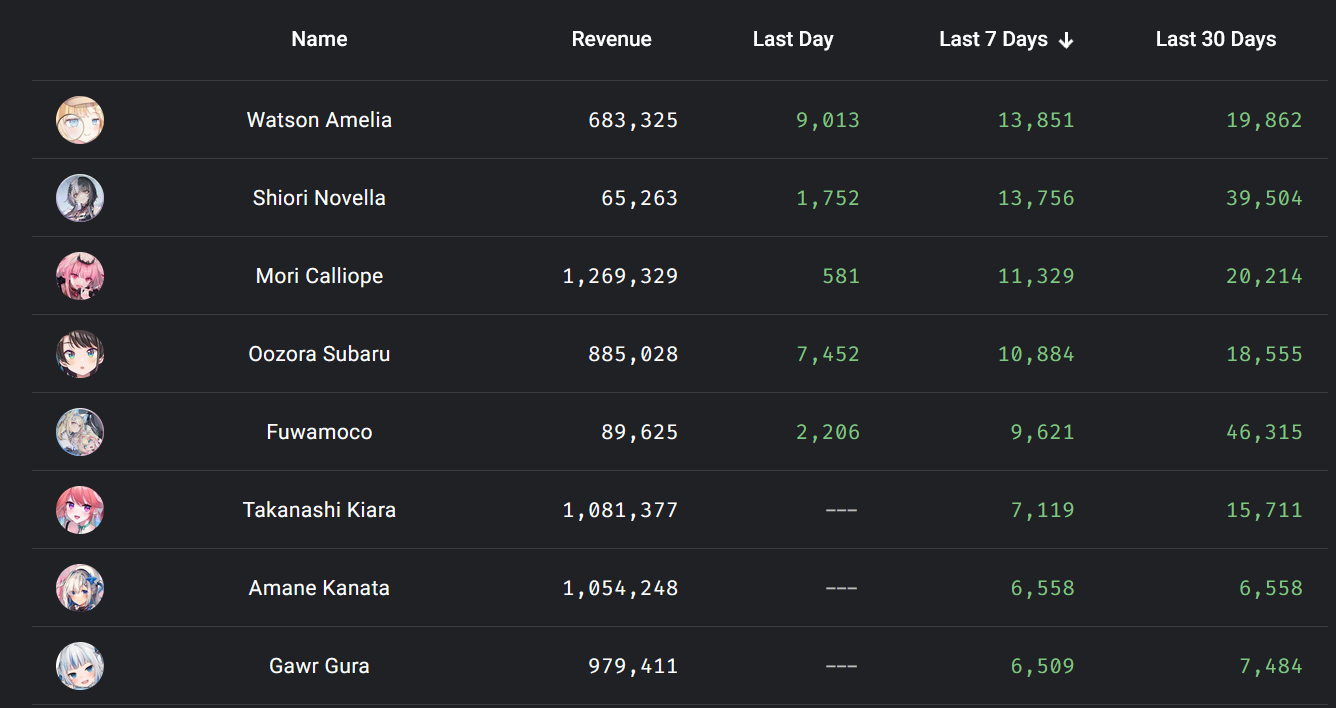
Task: Sort by Last 30 Days column header
Action: pos(1215,39)
